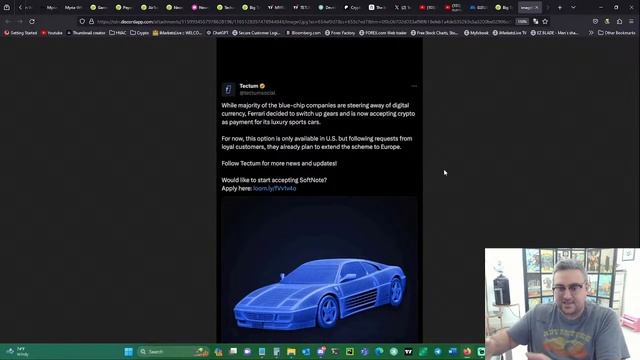Click the taskbar Search box

coord(173,351)
